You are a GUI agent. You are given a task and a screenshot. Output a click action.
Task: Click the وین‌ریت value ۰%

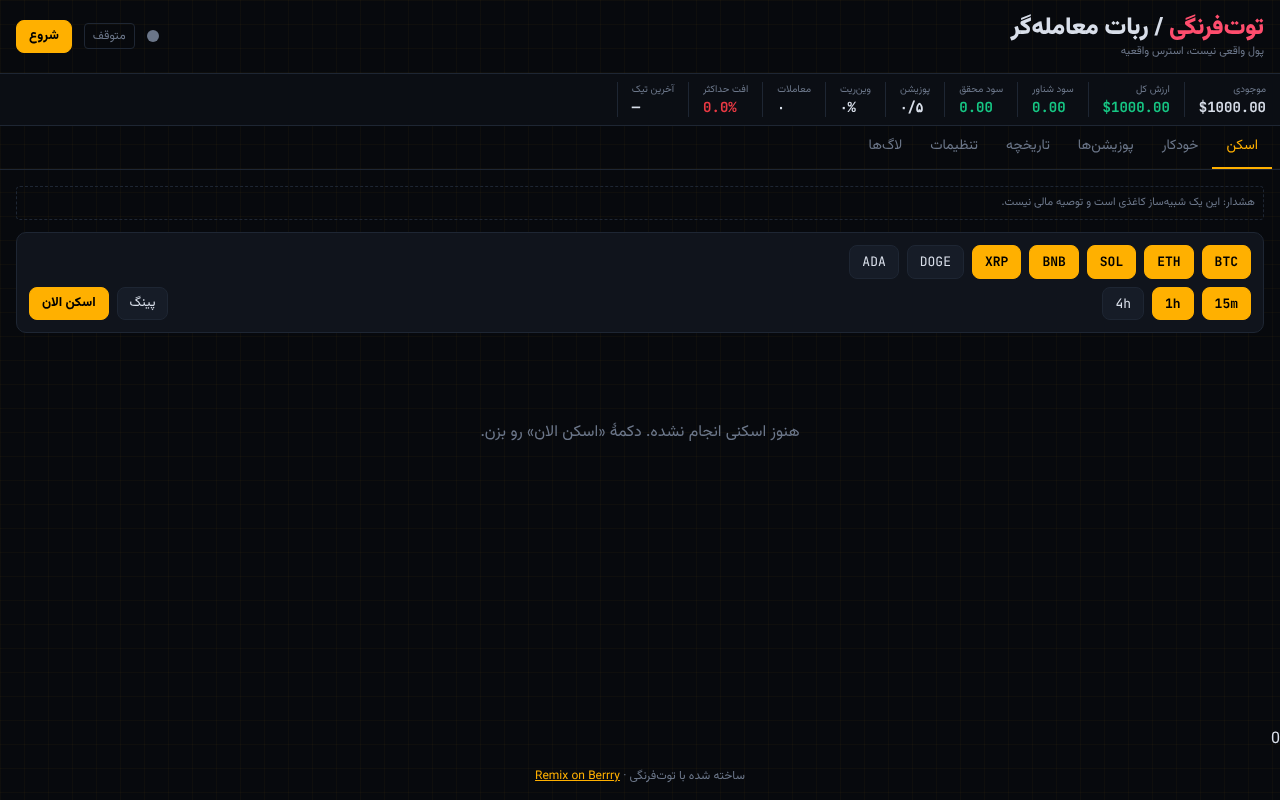848,108
